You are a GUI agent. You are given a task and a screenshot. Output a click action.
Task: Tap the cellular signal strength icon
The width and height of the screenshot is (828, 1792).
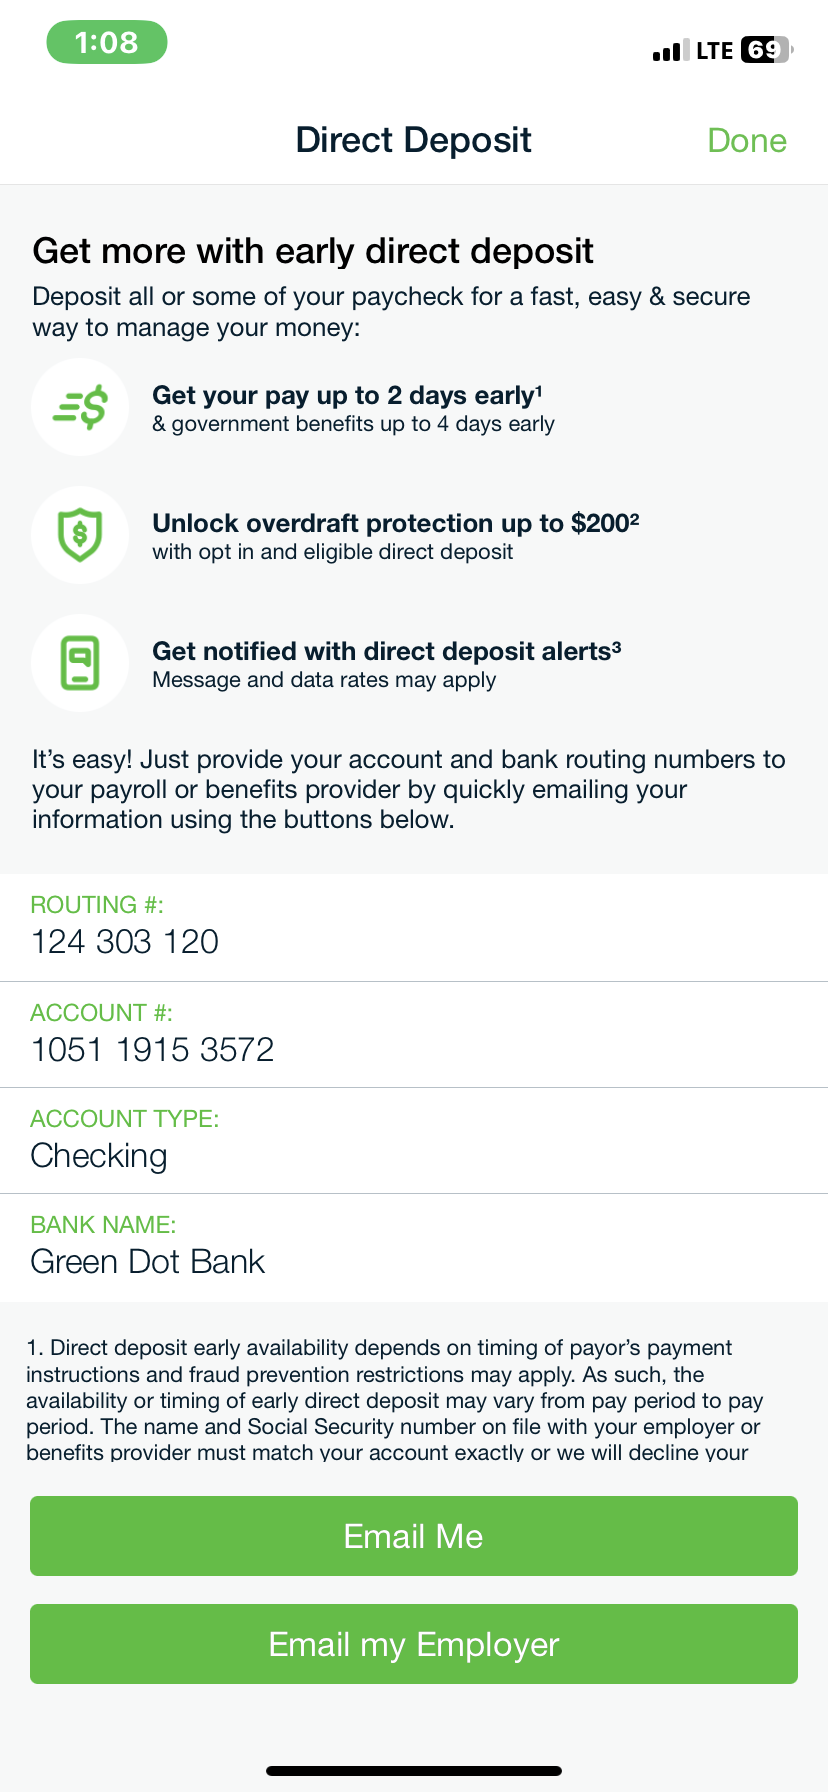pyautogui.click(x=670, y=50)
